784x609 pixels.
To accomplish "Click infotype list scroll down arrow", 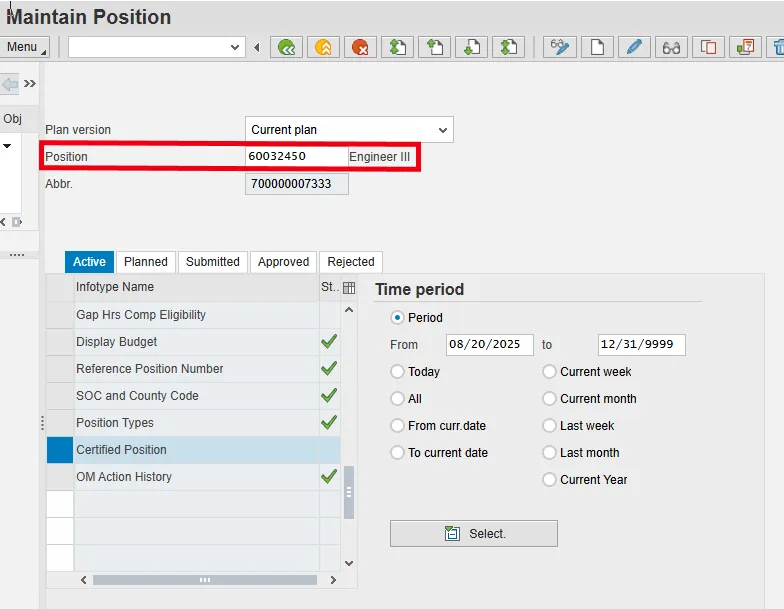I will 349,564.
